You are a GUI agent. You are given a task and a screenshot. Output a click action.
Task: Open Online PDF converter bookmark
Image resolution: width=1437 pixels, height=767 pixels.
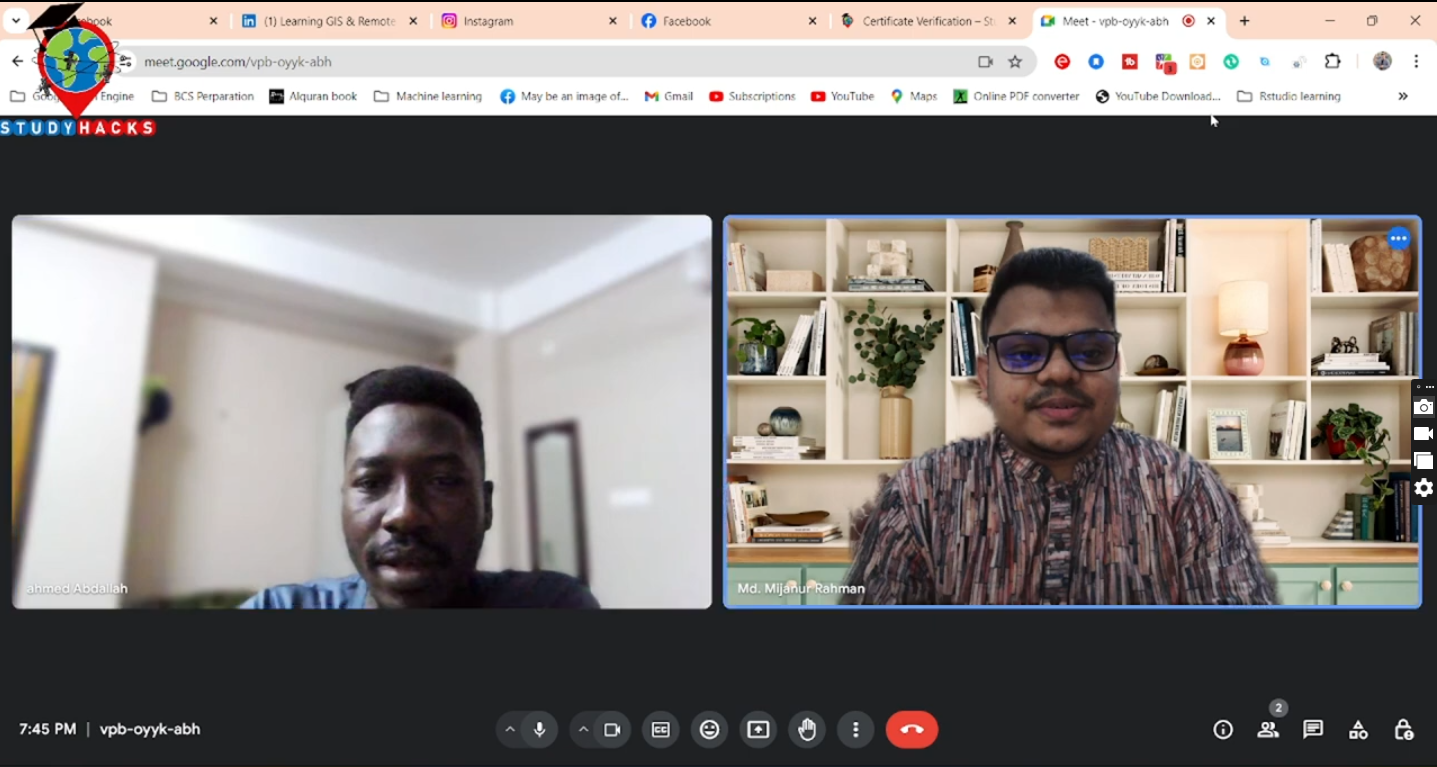[1016, 97]
